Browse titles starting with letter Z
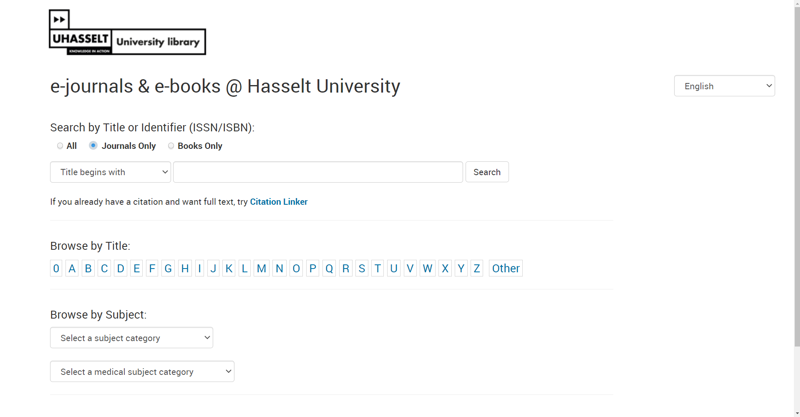This screenshot has height=417, width=800. [x=477, y=268]
